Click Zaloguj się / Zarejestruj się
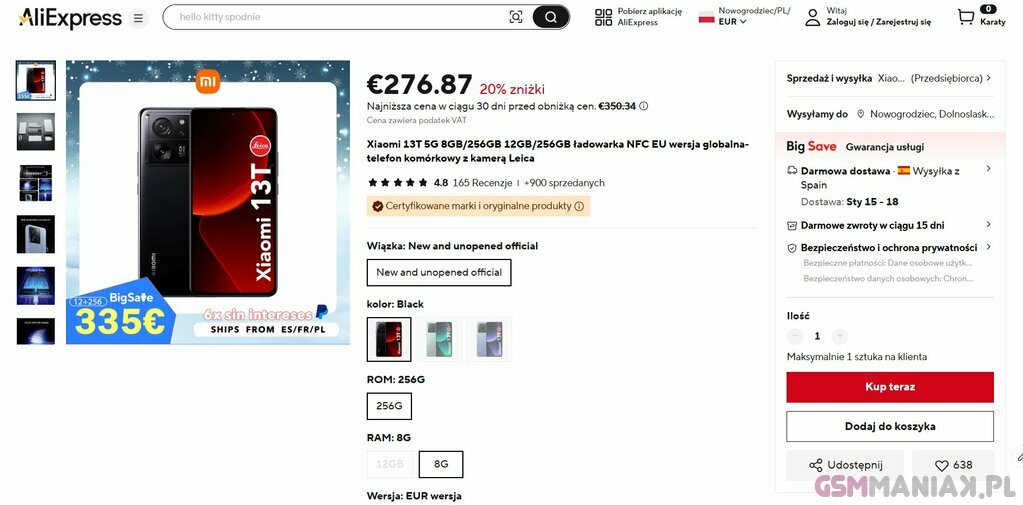The height and width of the screenshot is (505, 1023). click(878, 22)
